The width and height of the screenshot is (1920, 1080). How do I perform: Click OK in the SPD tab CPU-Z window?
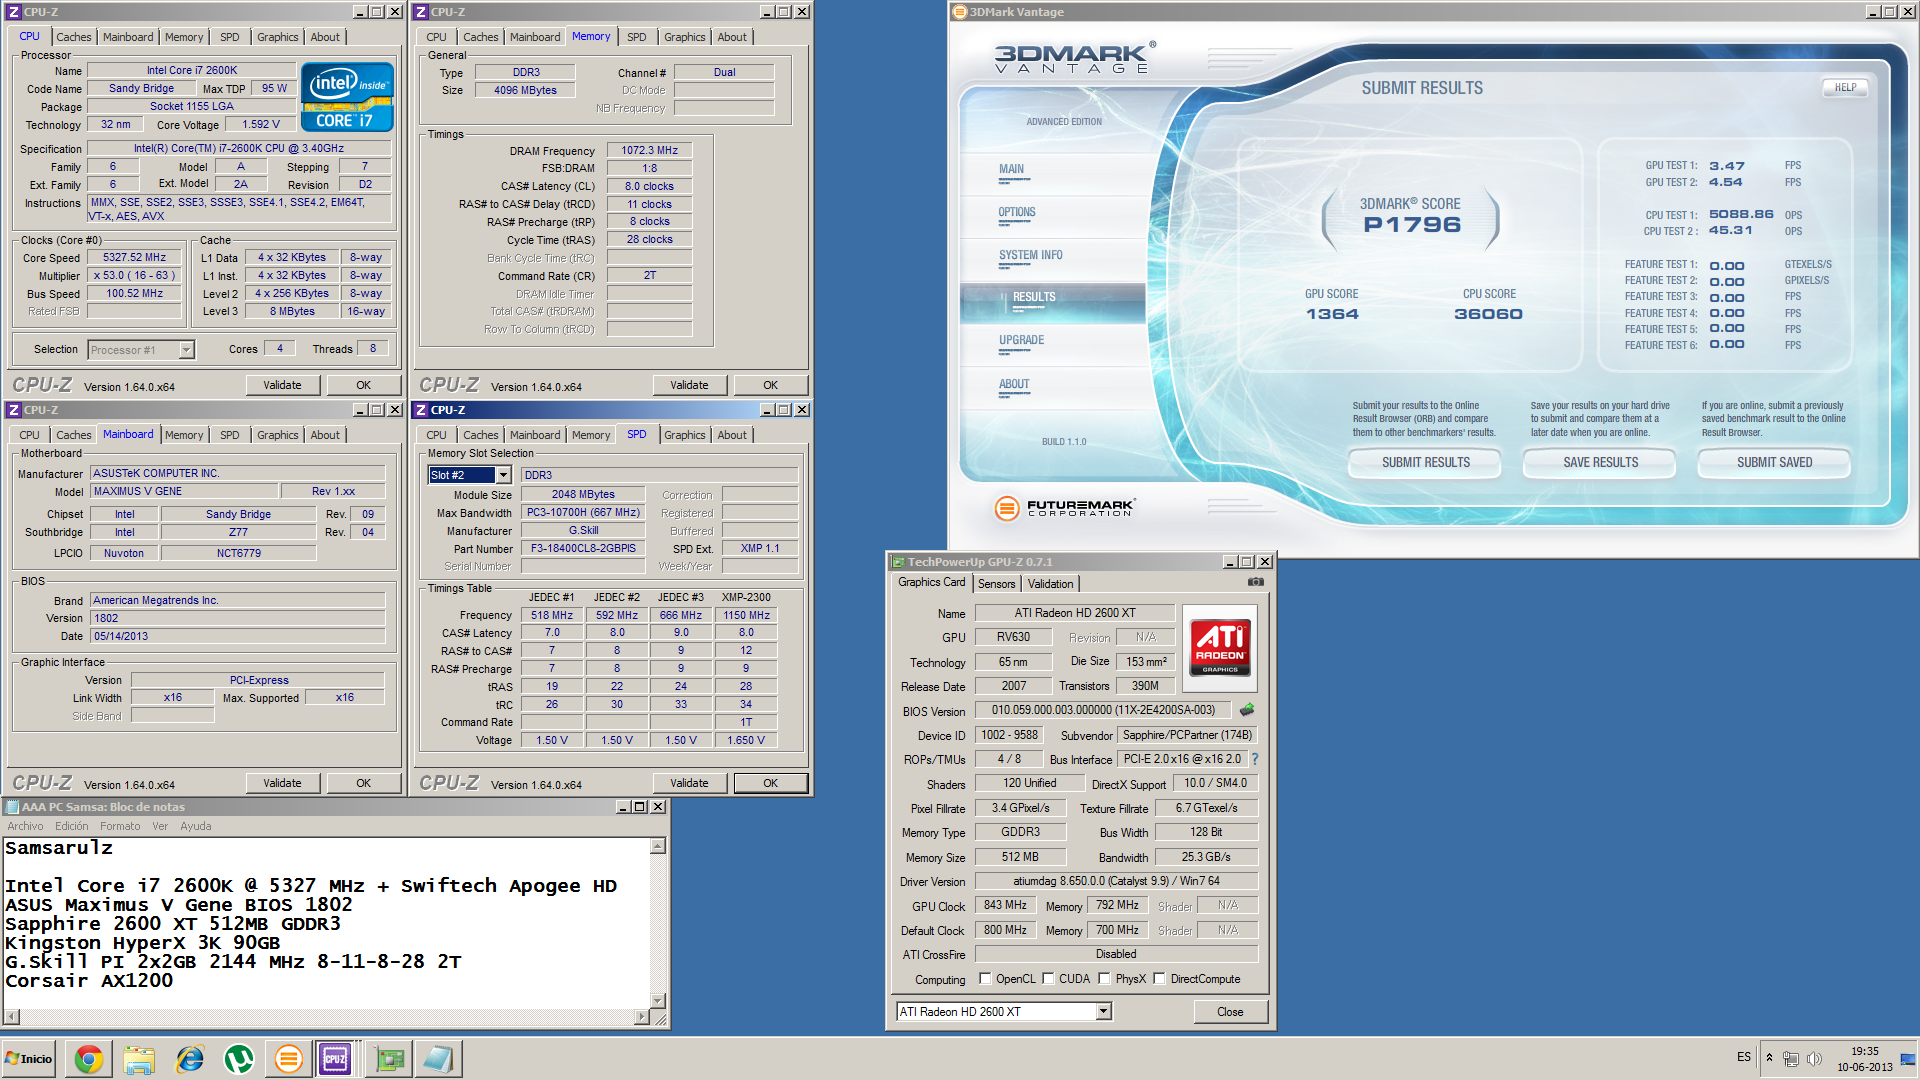pos(770,783)
